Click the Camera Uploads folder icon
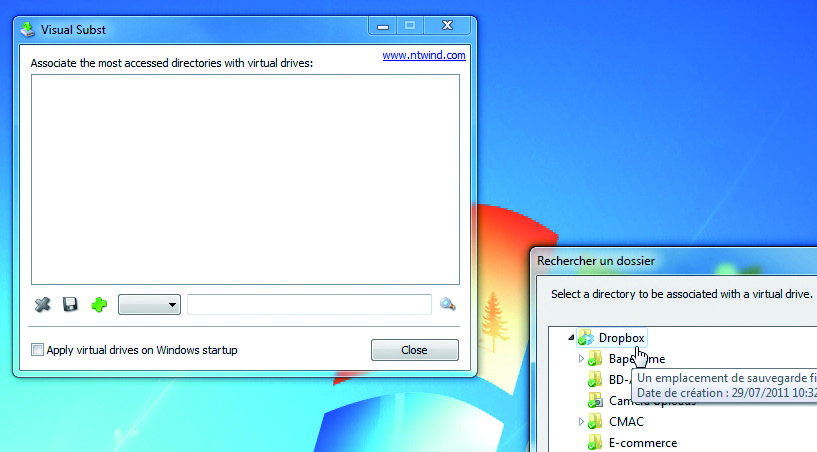The width and height of the screenshot is (817, 452). pyautogui.click(x=595, y=400)
